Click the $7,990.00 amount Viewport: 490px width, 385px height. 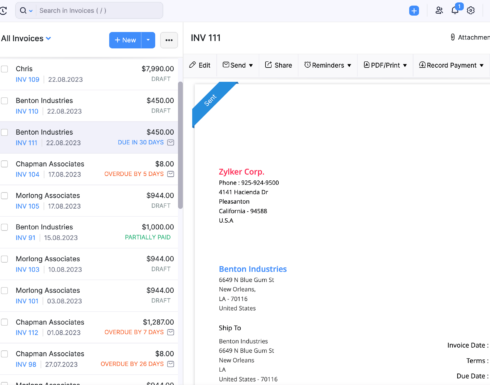point(158,69)
